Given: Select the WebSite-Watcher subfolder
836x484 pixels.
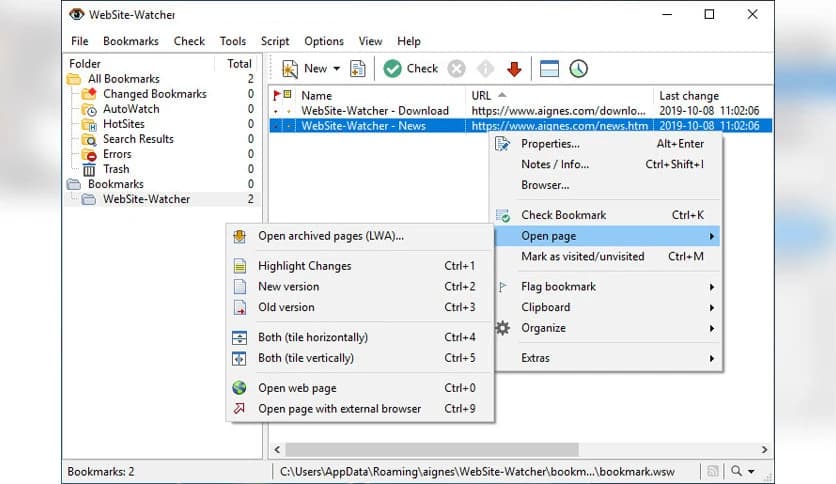Looking at the screenshot, I should (146, 199).
